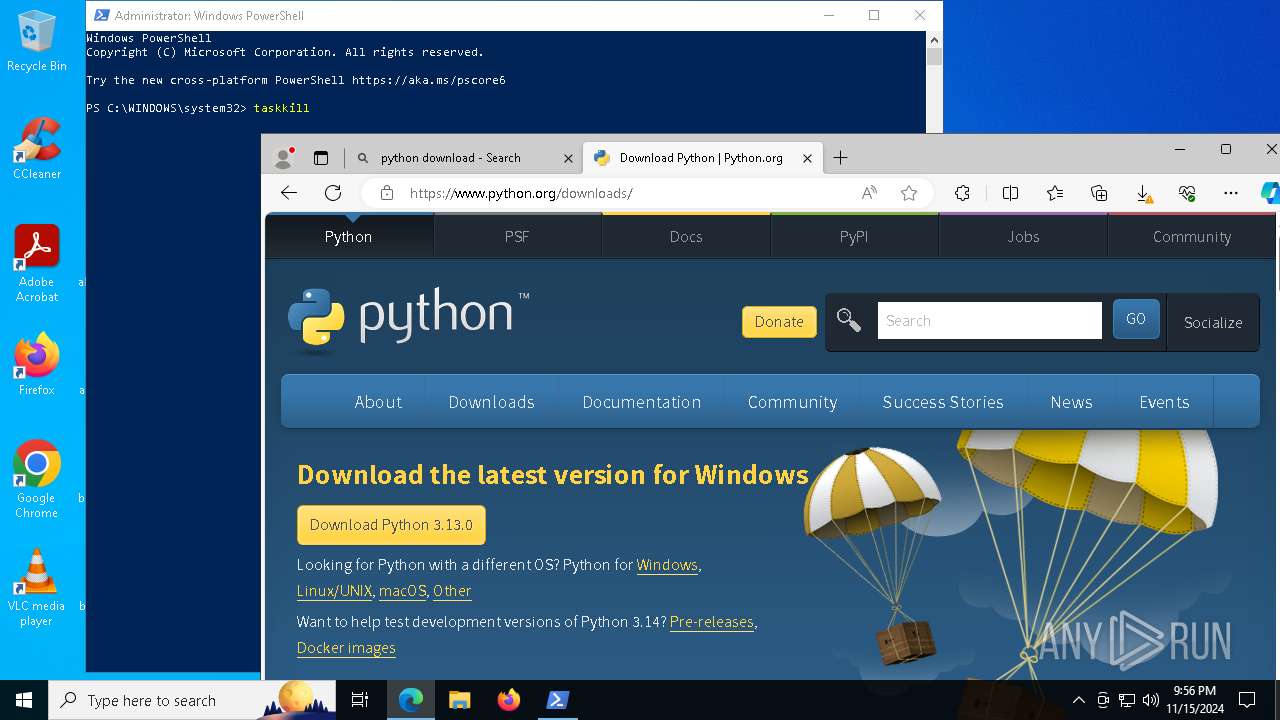The image size is (1280, 720).
Task: Open the Community menu in main nav
Action: (792, 402)
